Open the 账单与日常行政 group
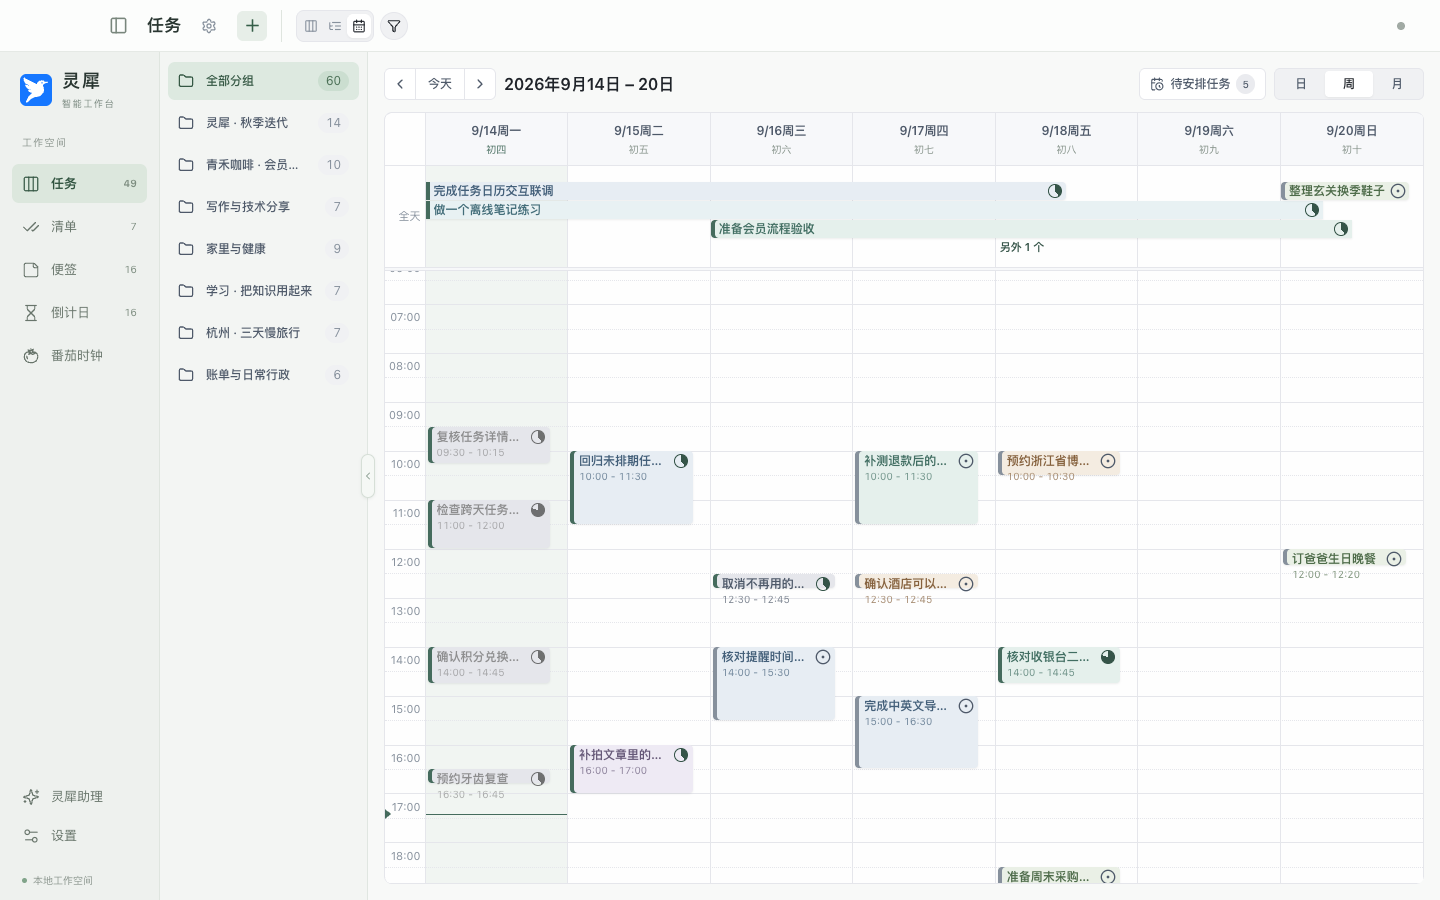Screen dimensions: 1440x900 click(263, 375)
